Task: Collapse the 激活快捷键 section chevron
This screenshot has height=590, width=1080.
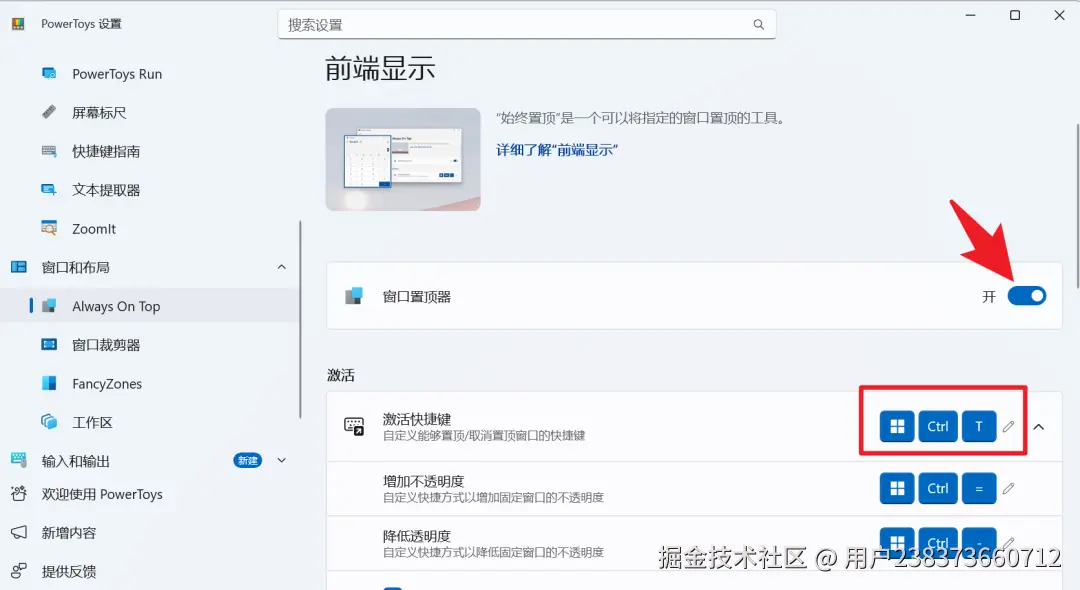Action: click(x=1038, y=426)
